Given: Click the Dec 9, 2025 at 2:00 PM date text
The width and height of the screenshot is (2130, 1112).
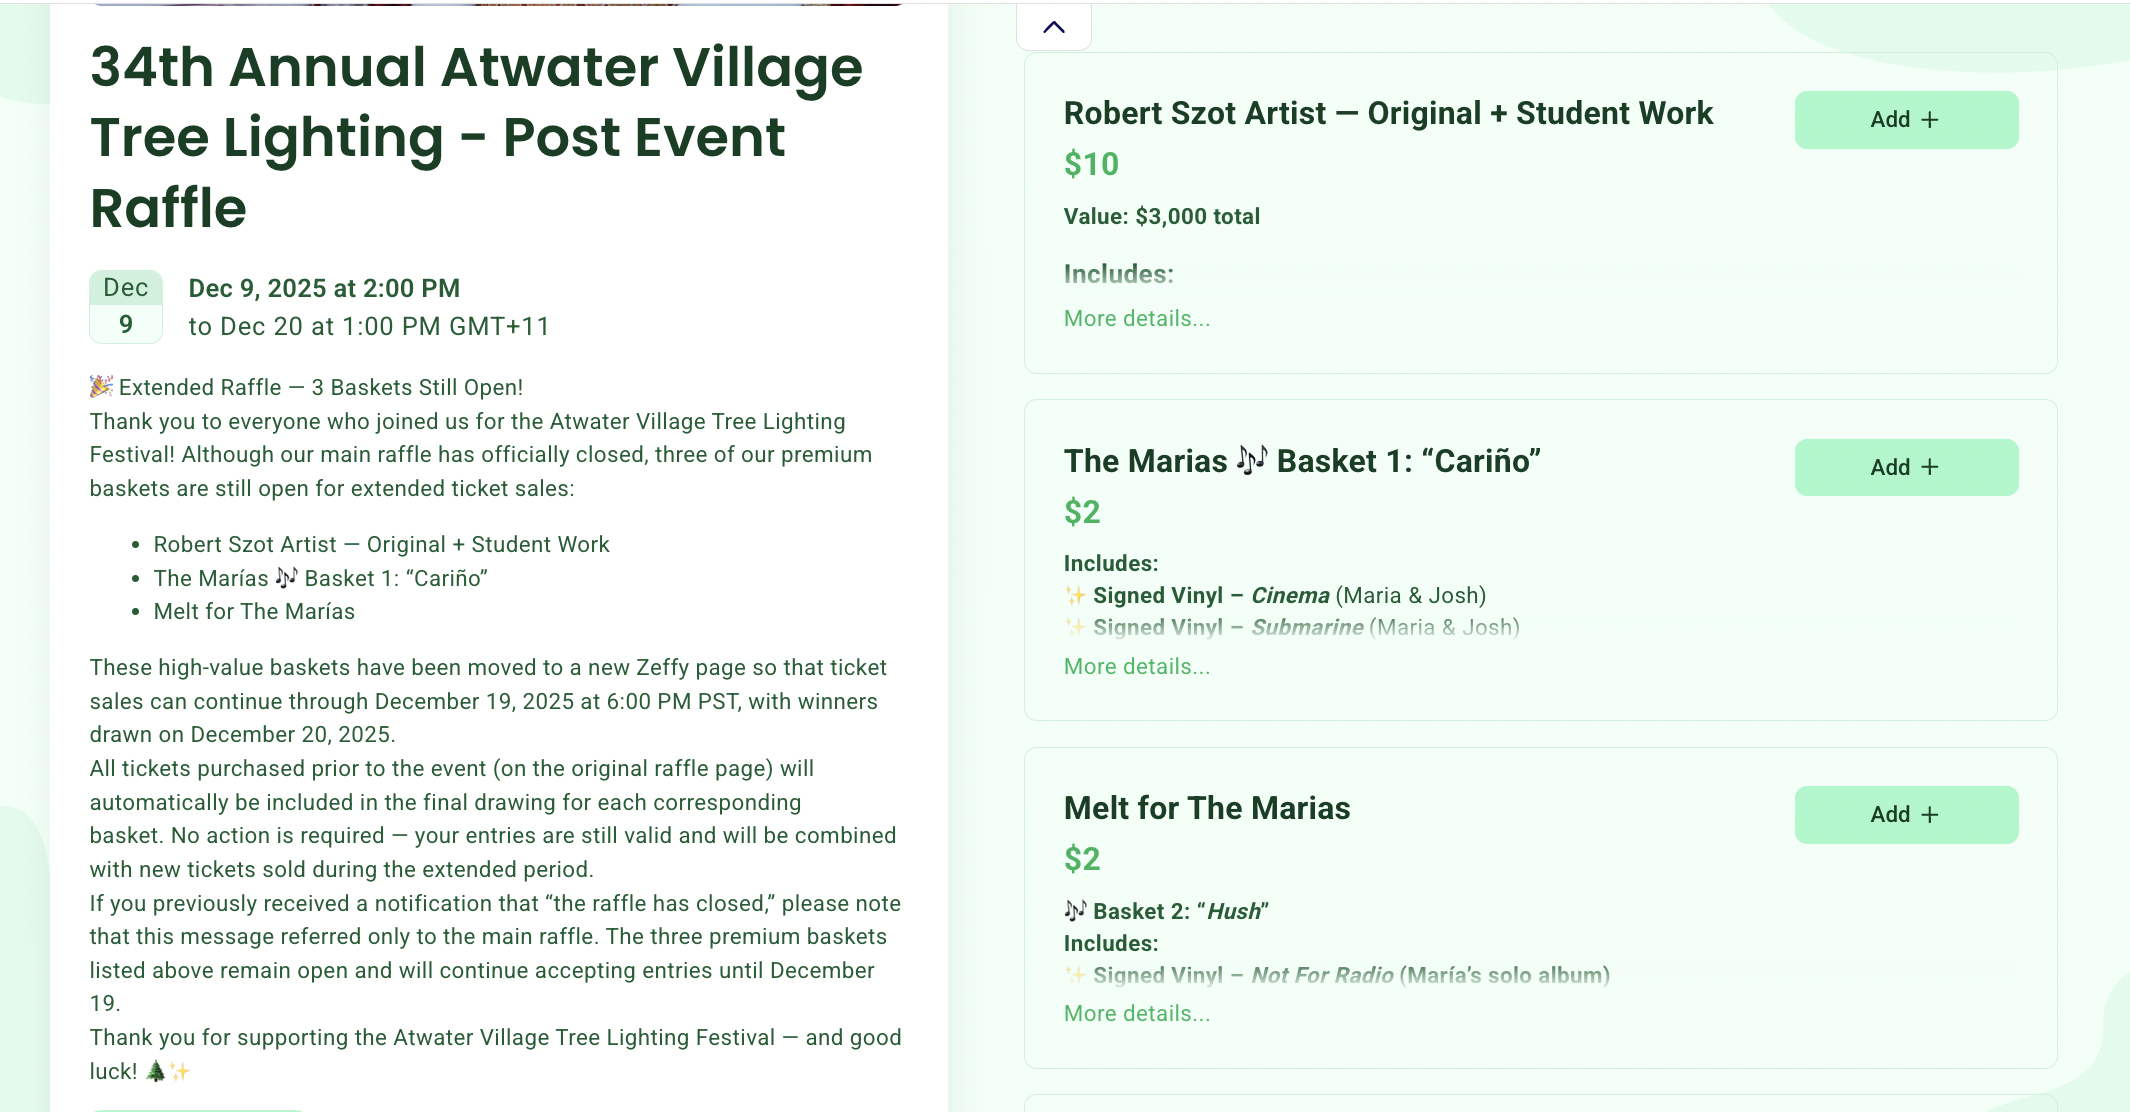Looking at the screenshot, I should pos(324,288).
